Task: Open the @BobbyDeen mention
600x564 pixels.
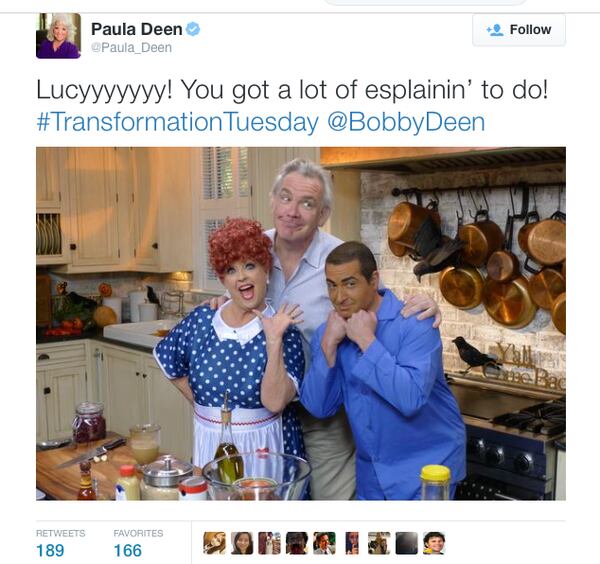Action: tap(406, 122)
